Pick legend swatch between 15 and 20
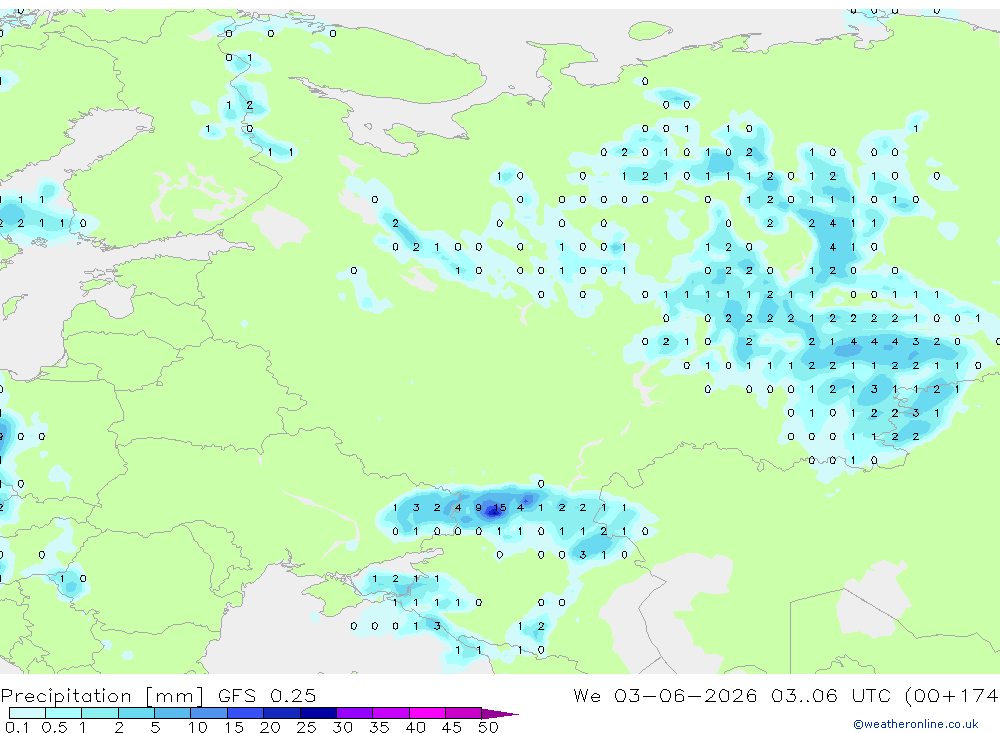 click(x=245, y=713)
